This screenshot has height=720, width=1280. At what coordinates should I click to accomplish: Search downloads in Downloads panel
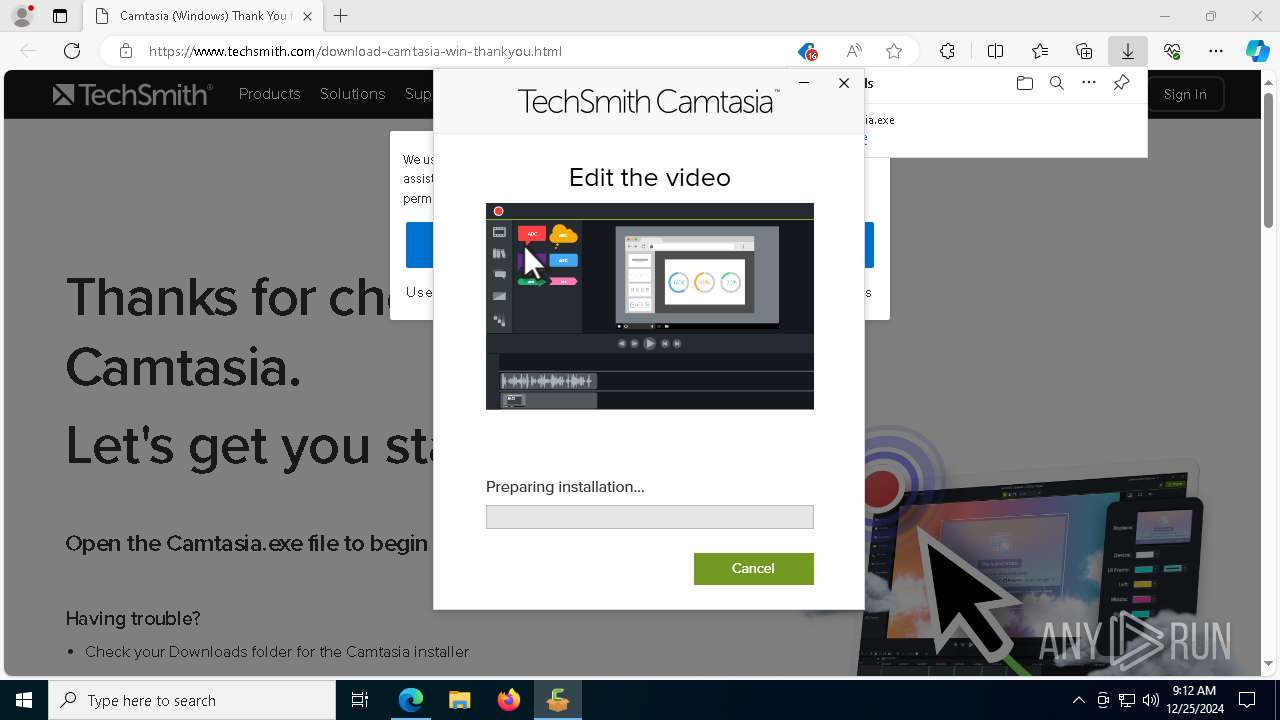click(x=1056, y=83)
